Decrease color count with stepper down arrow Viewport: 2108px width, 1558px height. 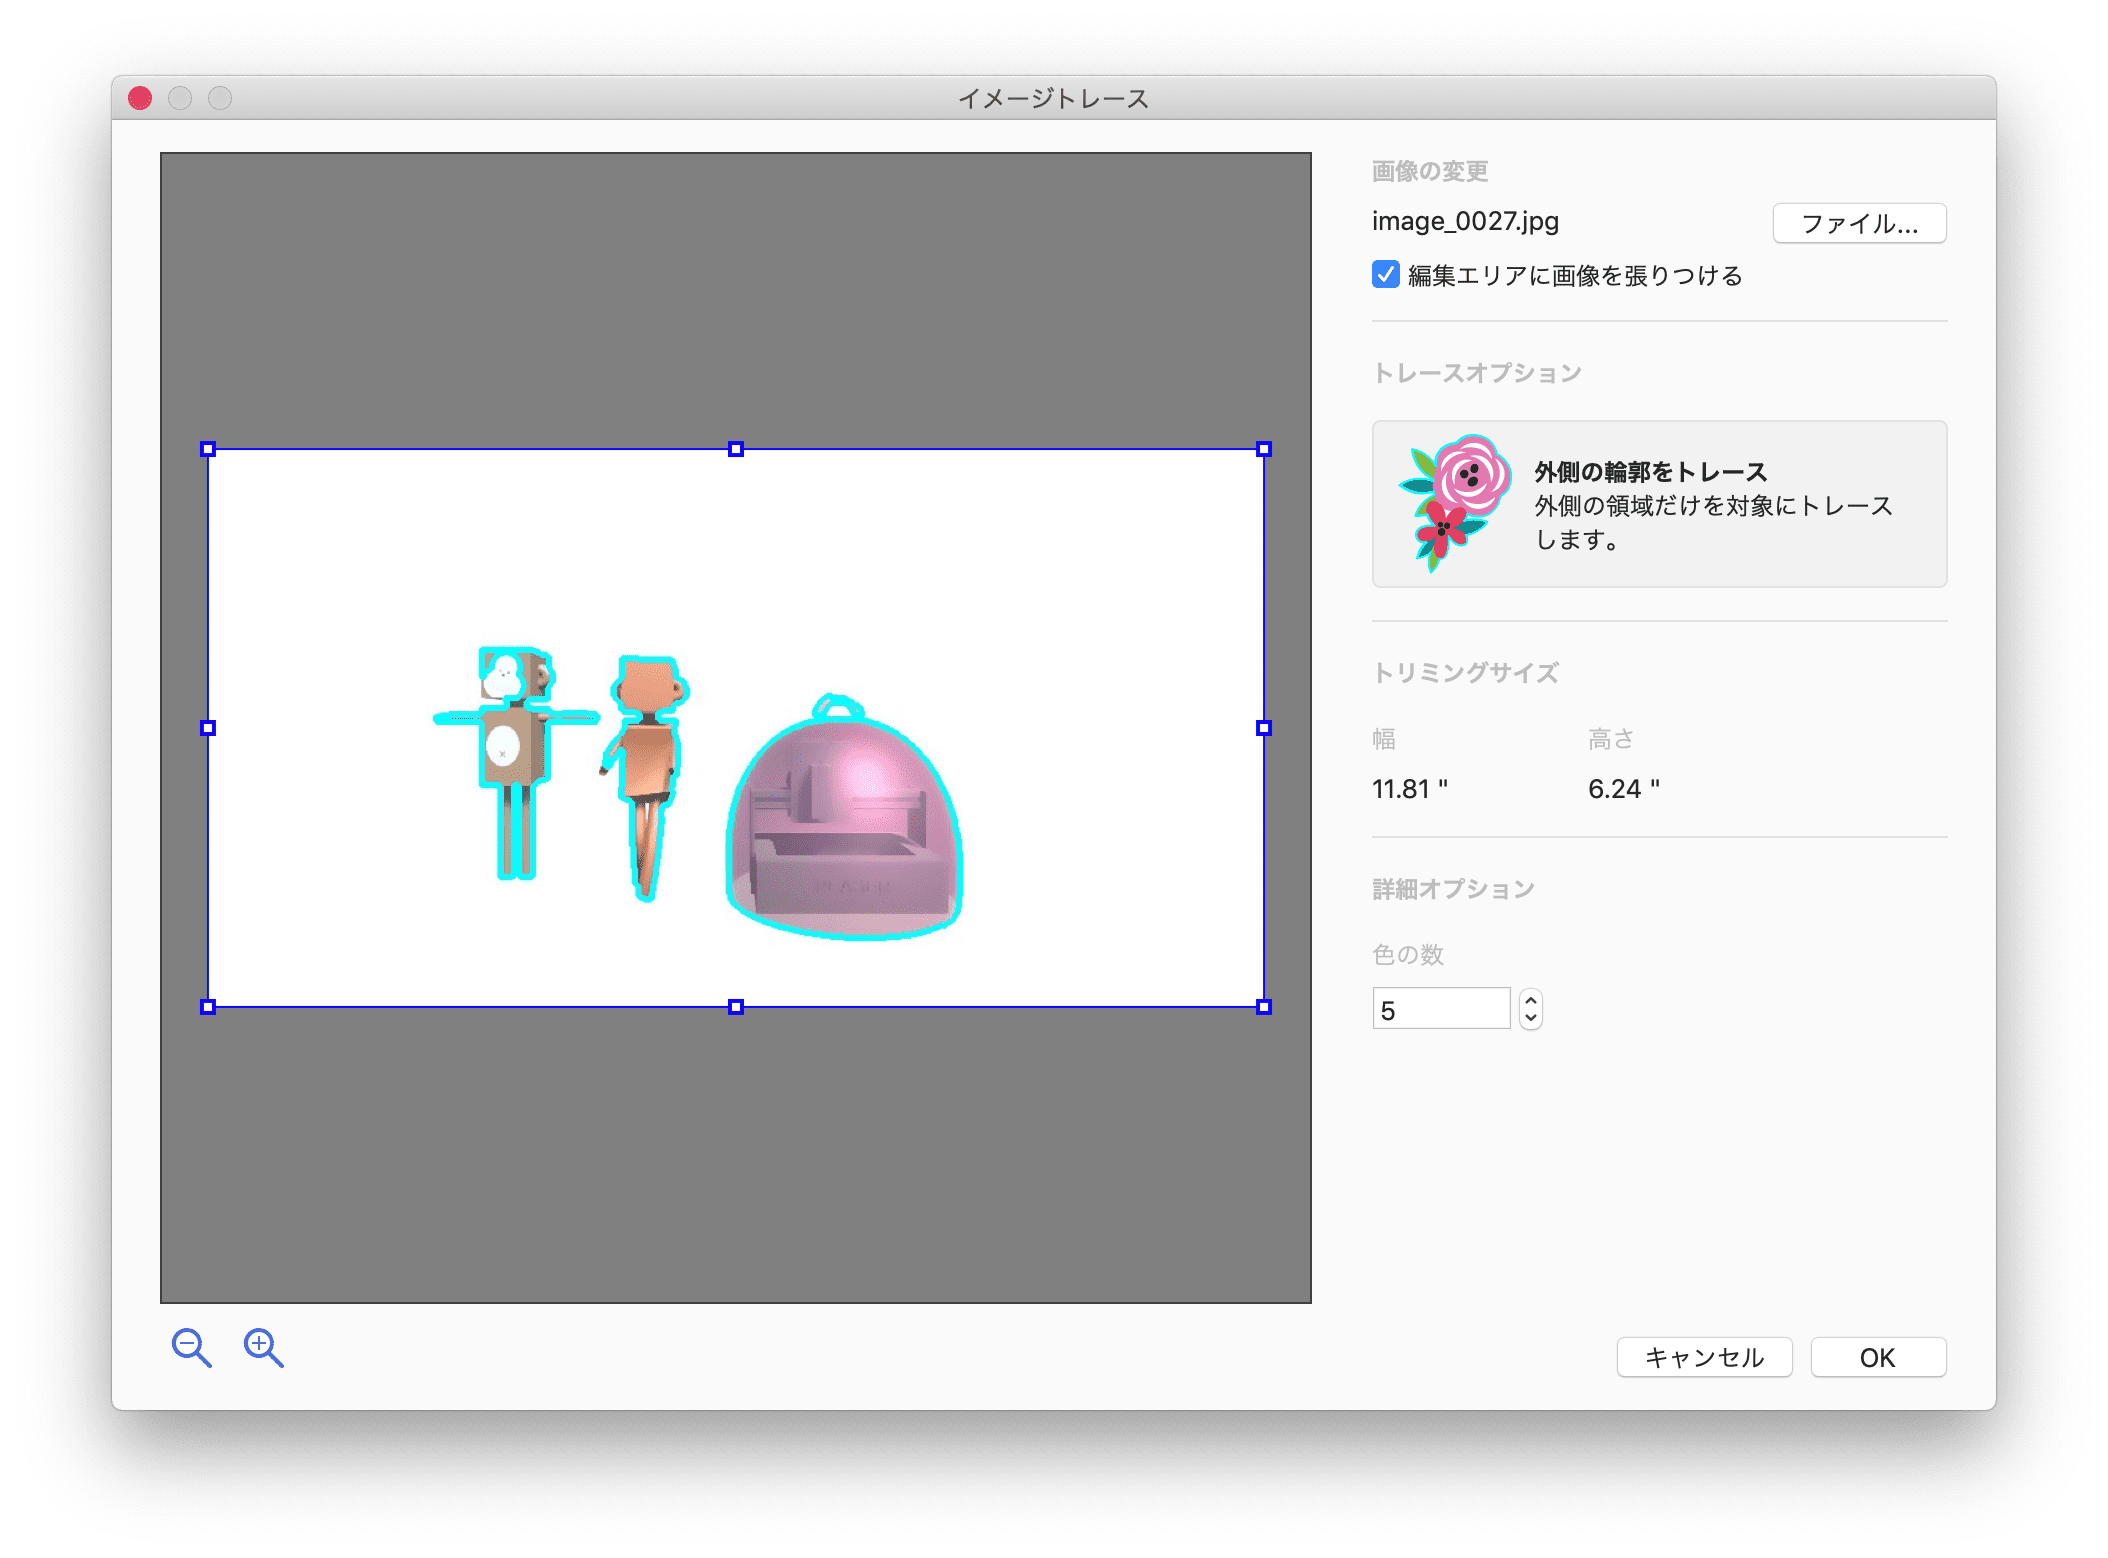(1530, 1019)
